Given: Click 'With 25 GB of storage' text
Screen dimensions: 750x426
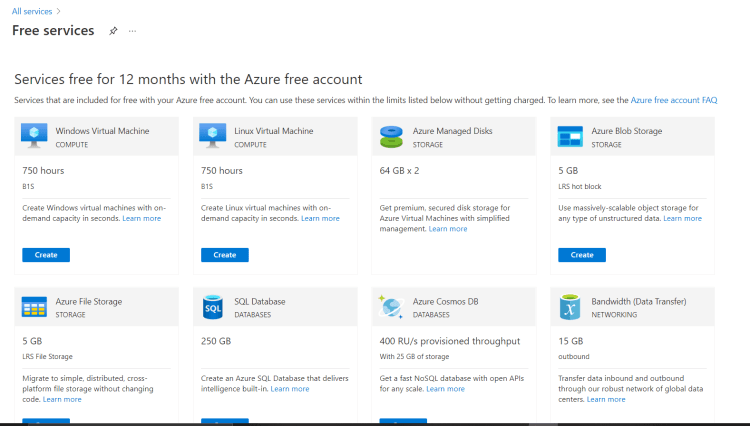Looking at the screenshot, I should point(414,357).
